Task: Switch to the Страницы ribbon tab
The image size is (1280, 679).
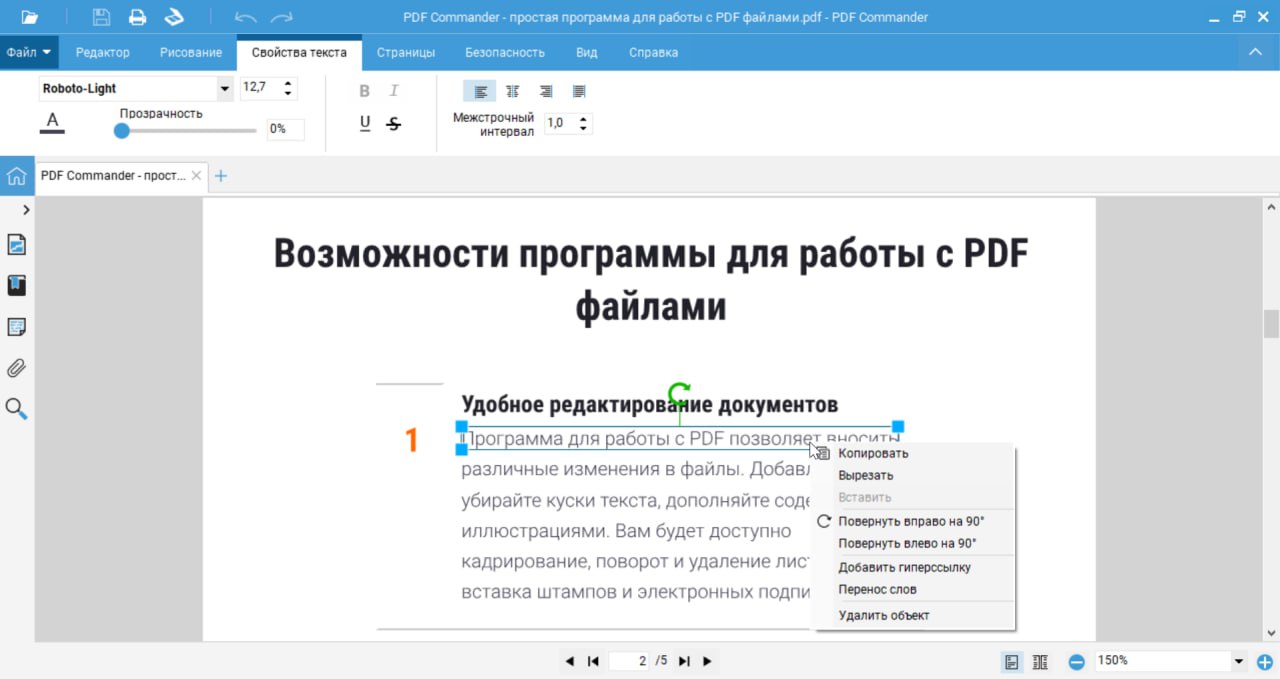Action: (405, 52)
